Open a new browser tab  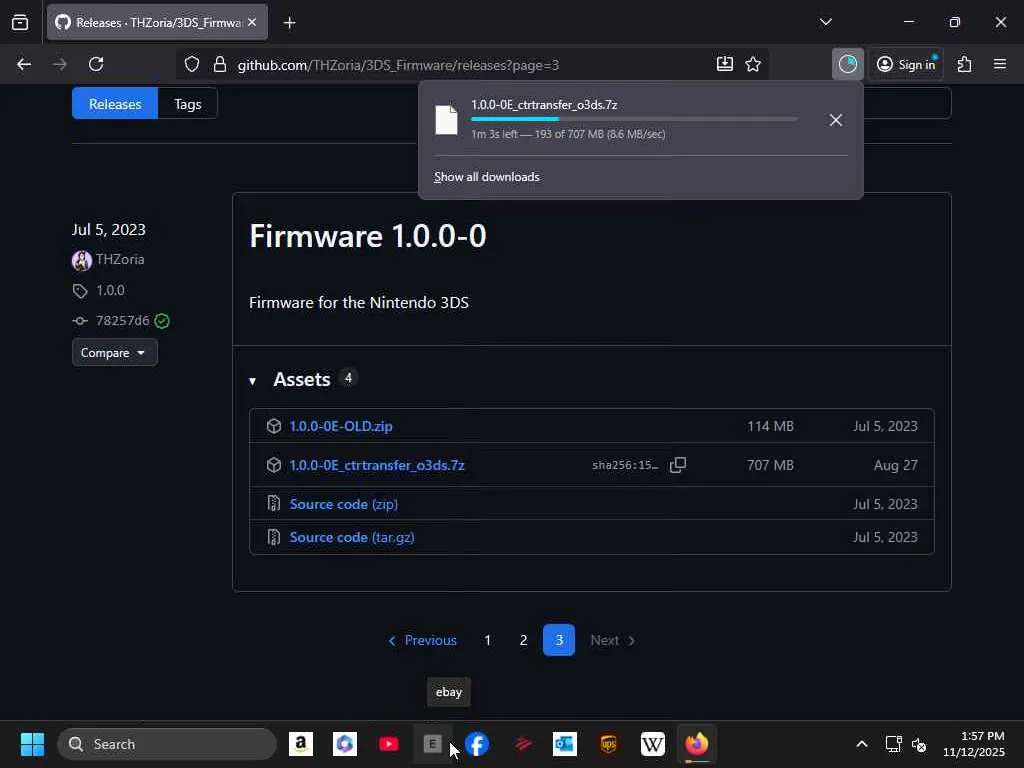click(289, 23)
